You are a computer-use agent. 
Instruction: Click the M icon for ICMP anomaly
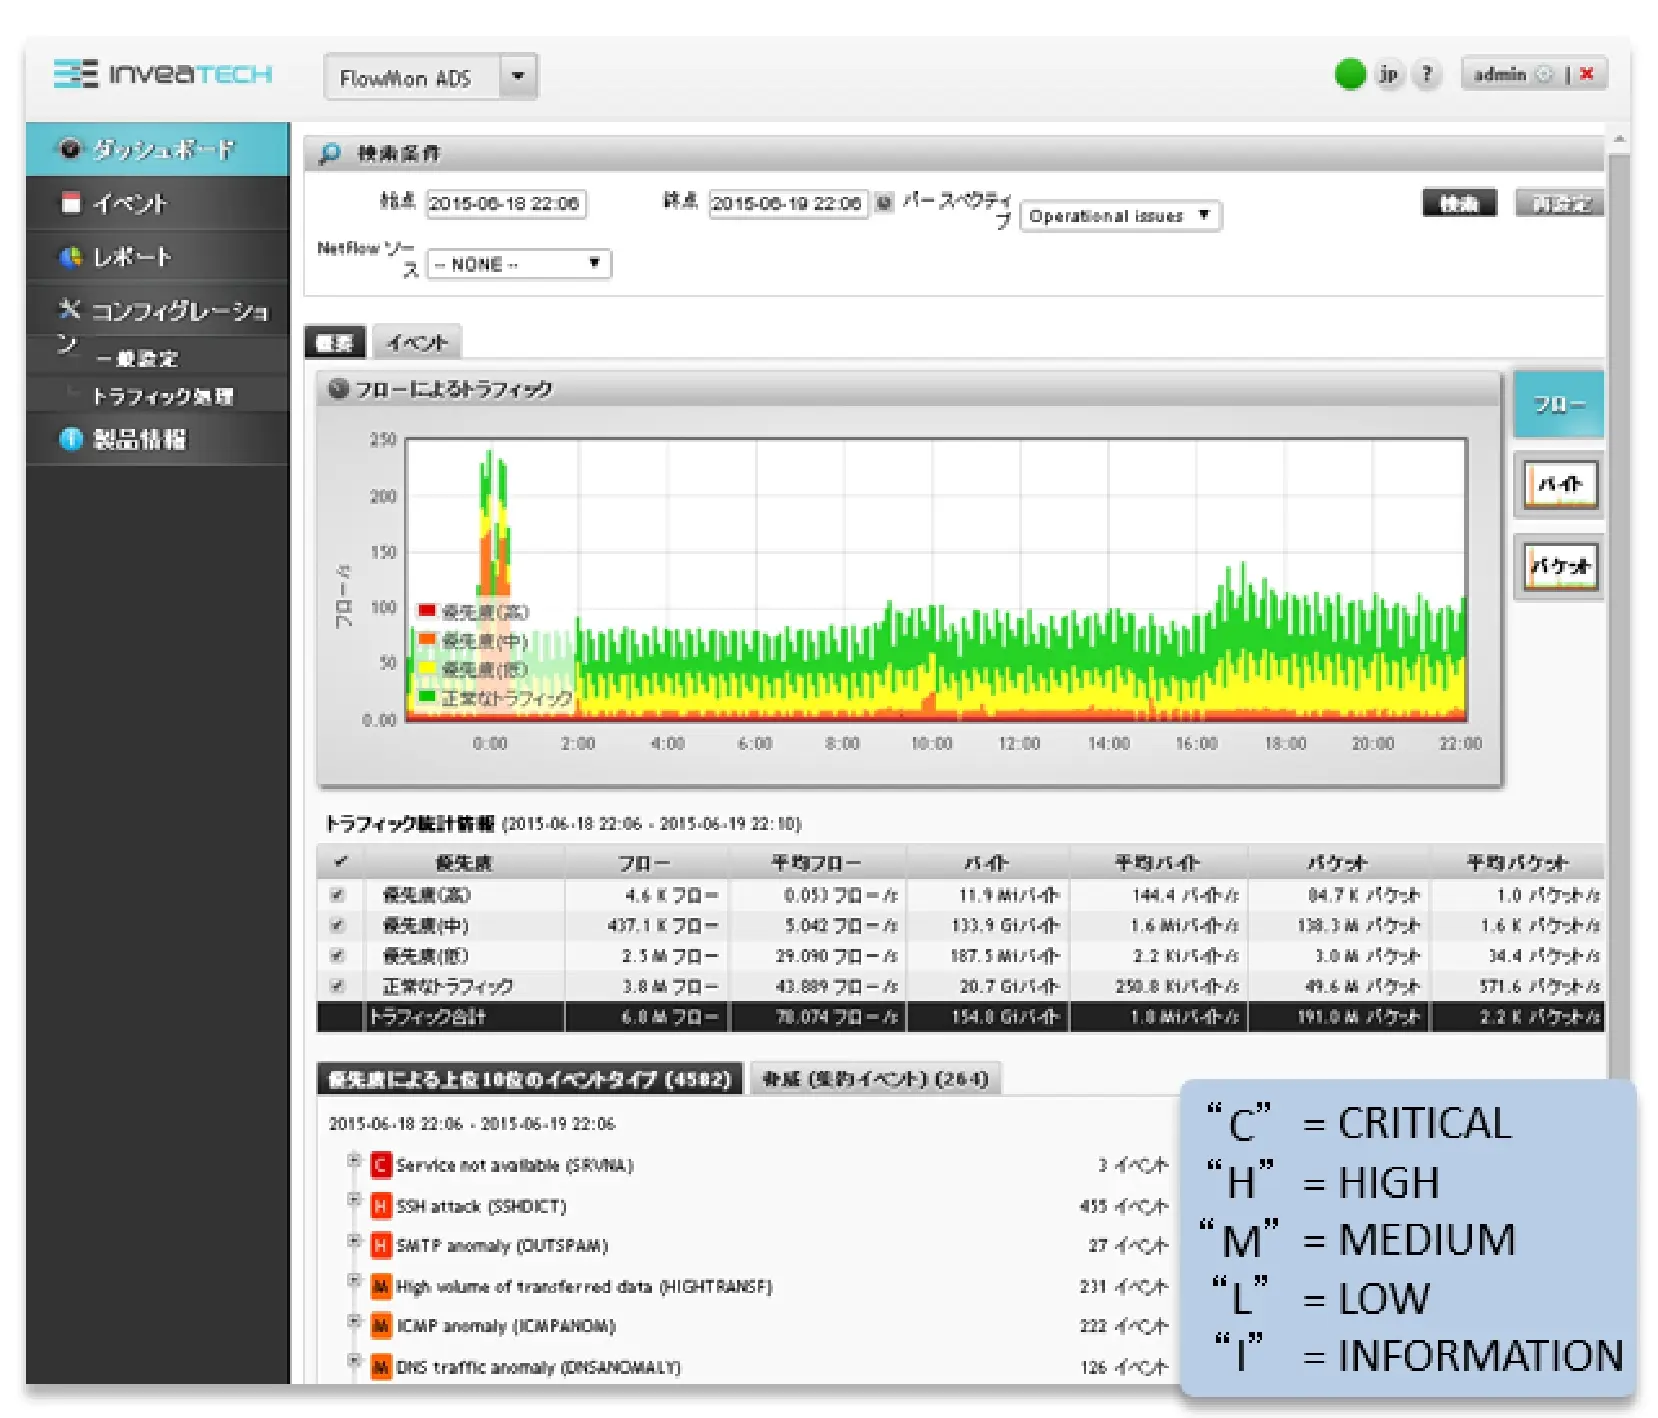coord(380,1326)
